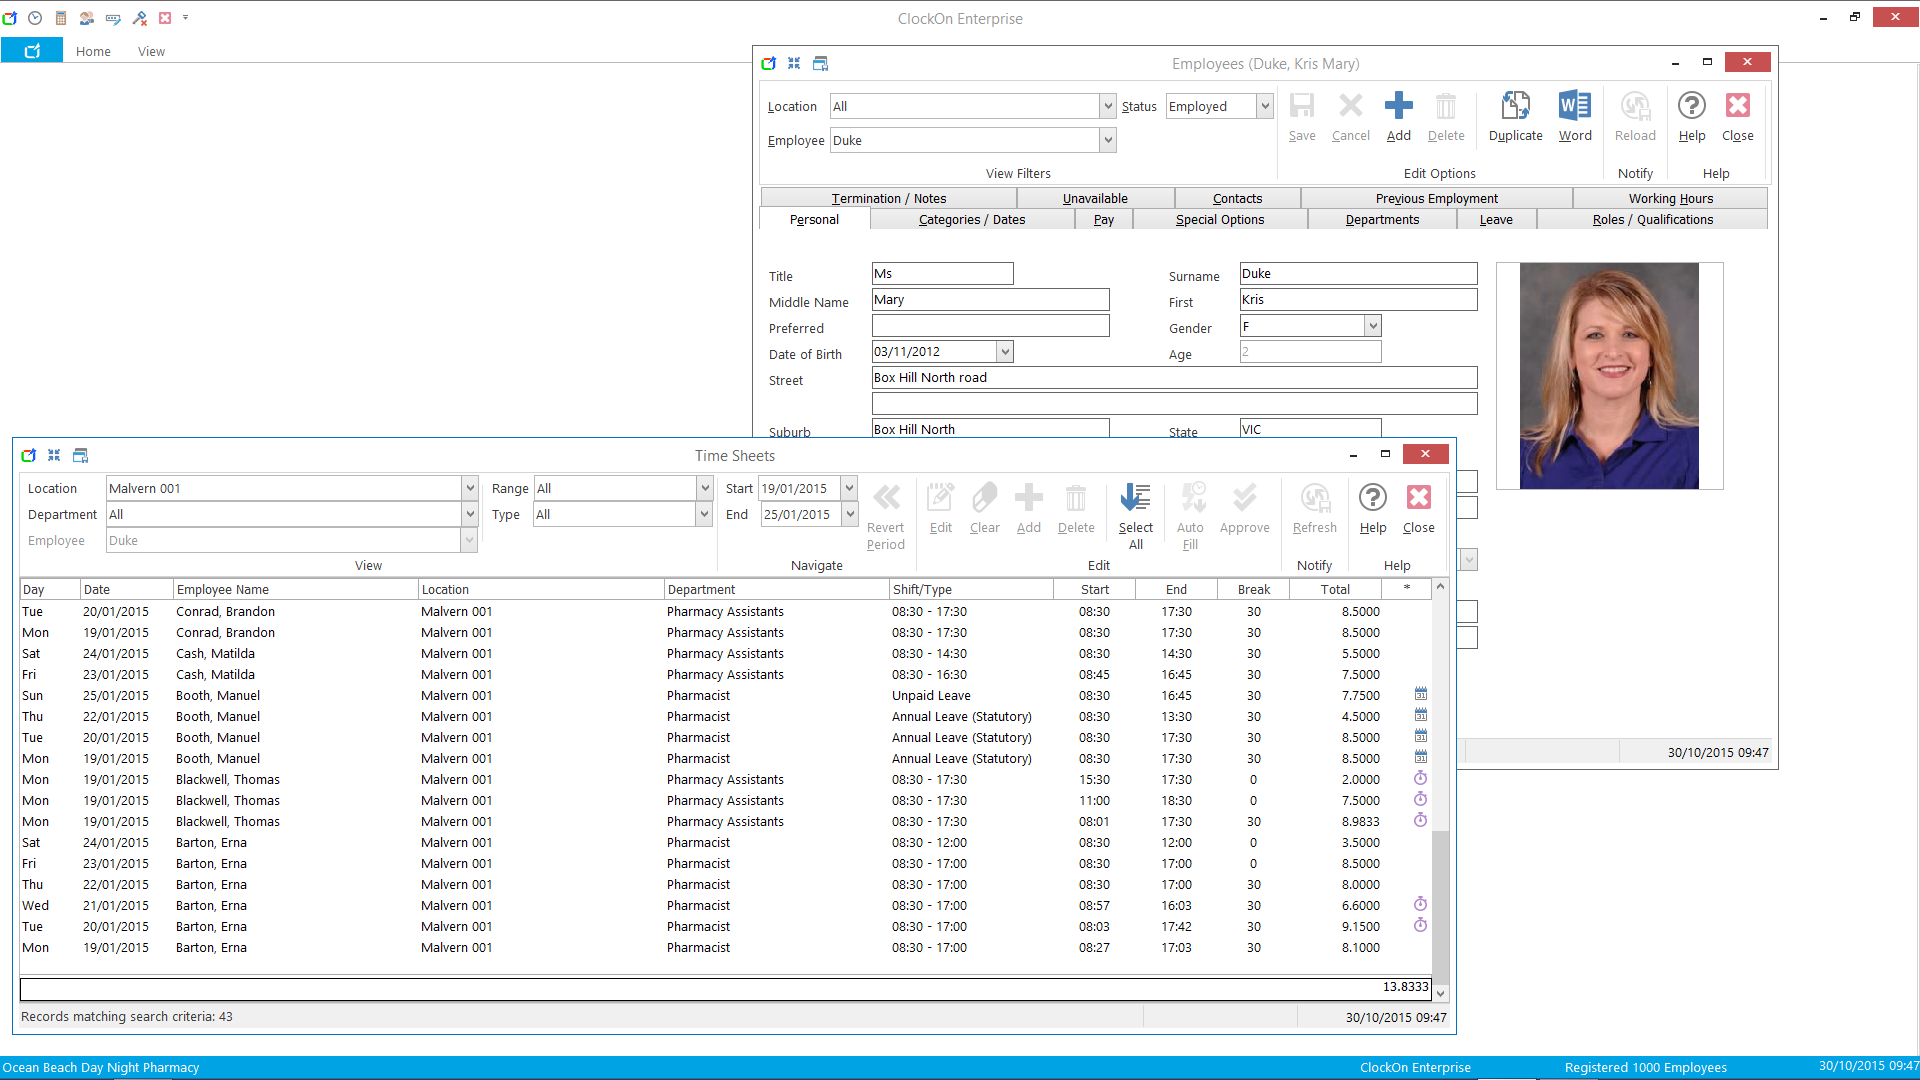This screenshot has width=1920, height=1080.
Task: Open Help in Time Sheets toolbar
Action: pyautogui.click(x=1372, y=499)
